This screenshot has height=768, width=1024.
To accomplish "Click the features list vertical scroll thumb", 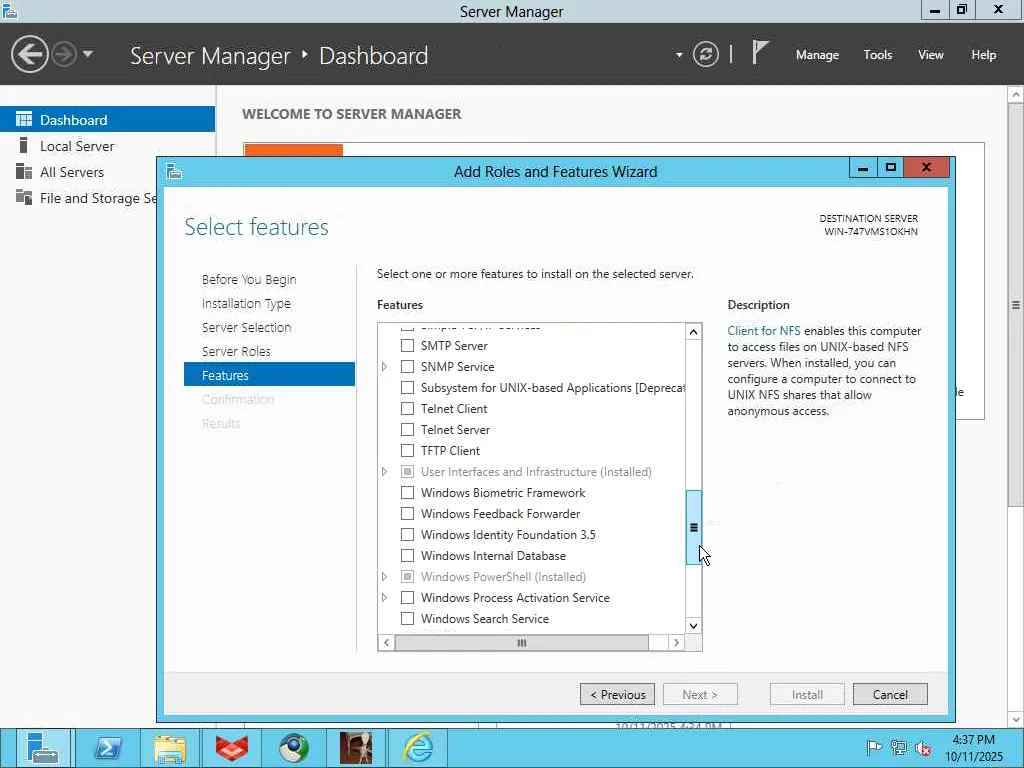I will [694, 528].
